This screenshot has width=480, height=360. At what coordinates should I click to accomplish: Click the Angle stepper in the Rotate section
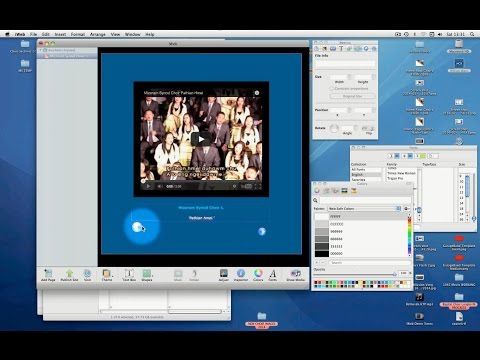356,128
